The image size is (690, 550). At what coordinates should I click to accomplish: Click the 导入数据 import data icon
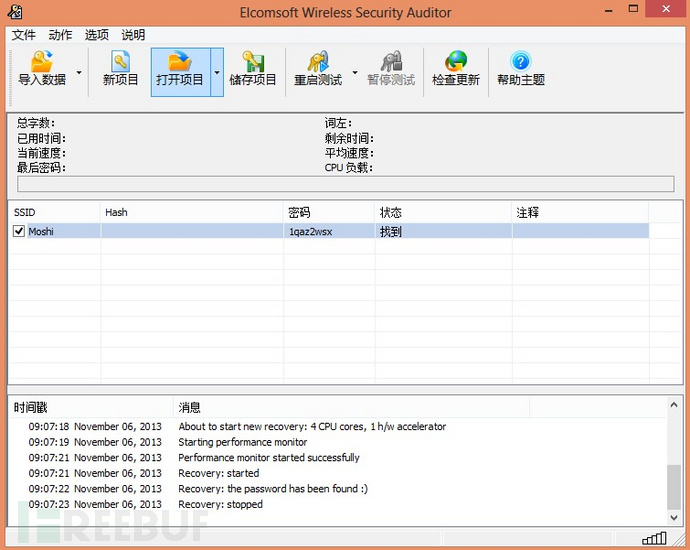click(x=42, y=62)
